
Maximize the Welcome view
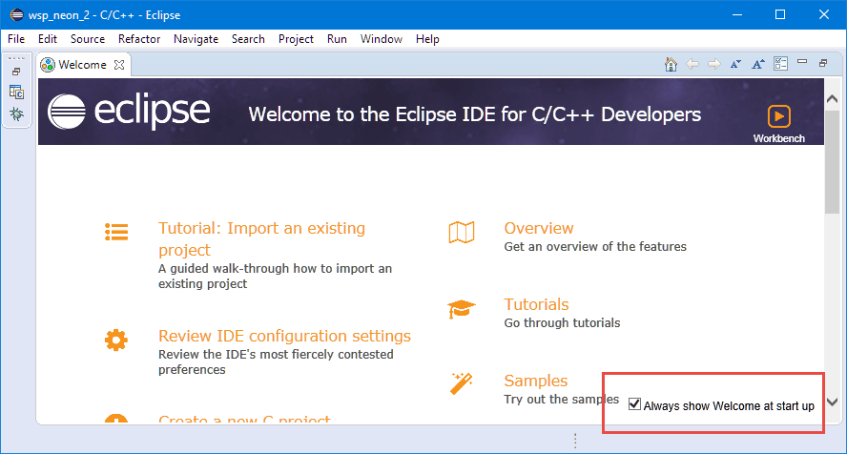point(823,63)
